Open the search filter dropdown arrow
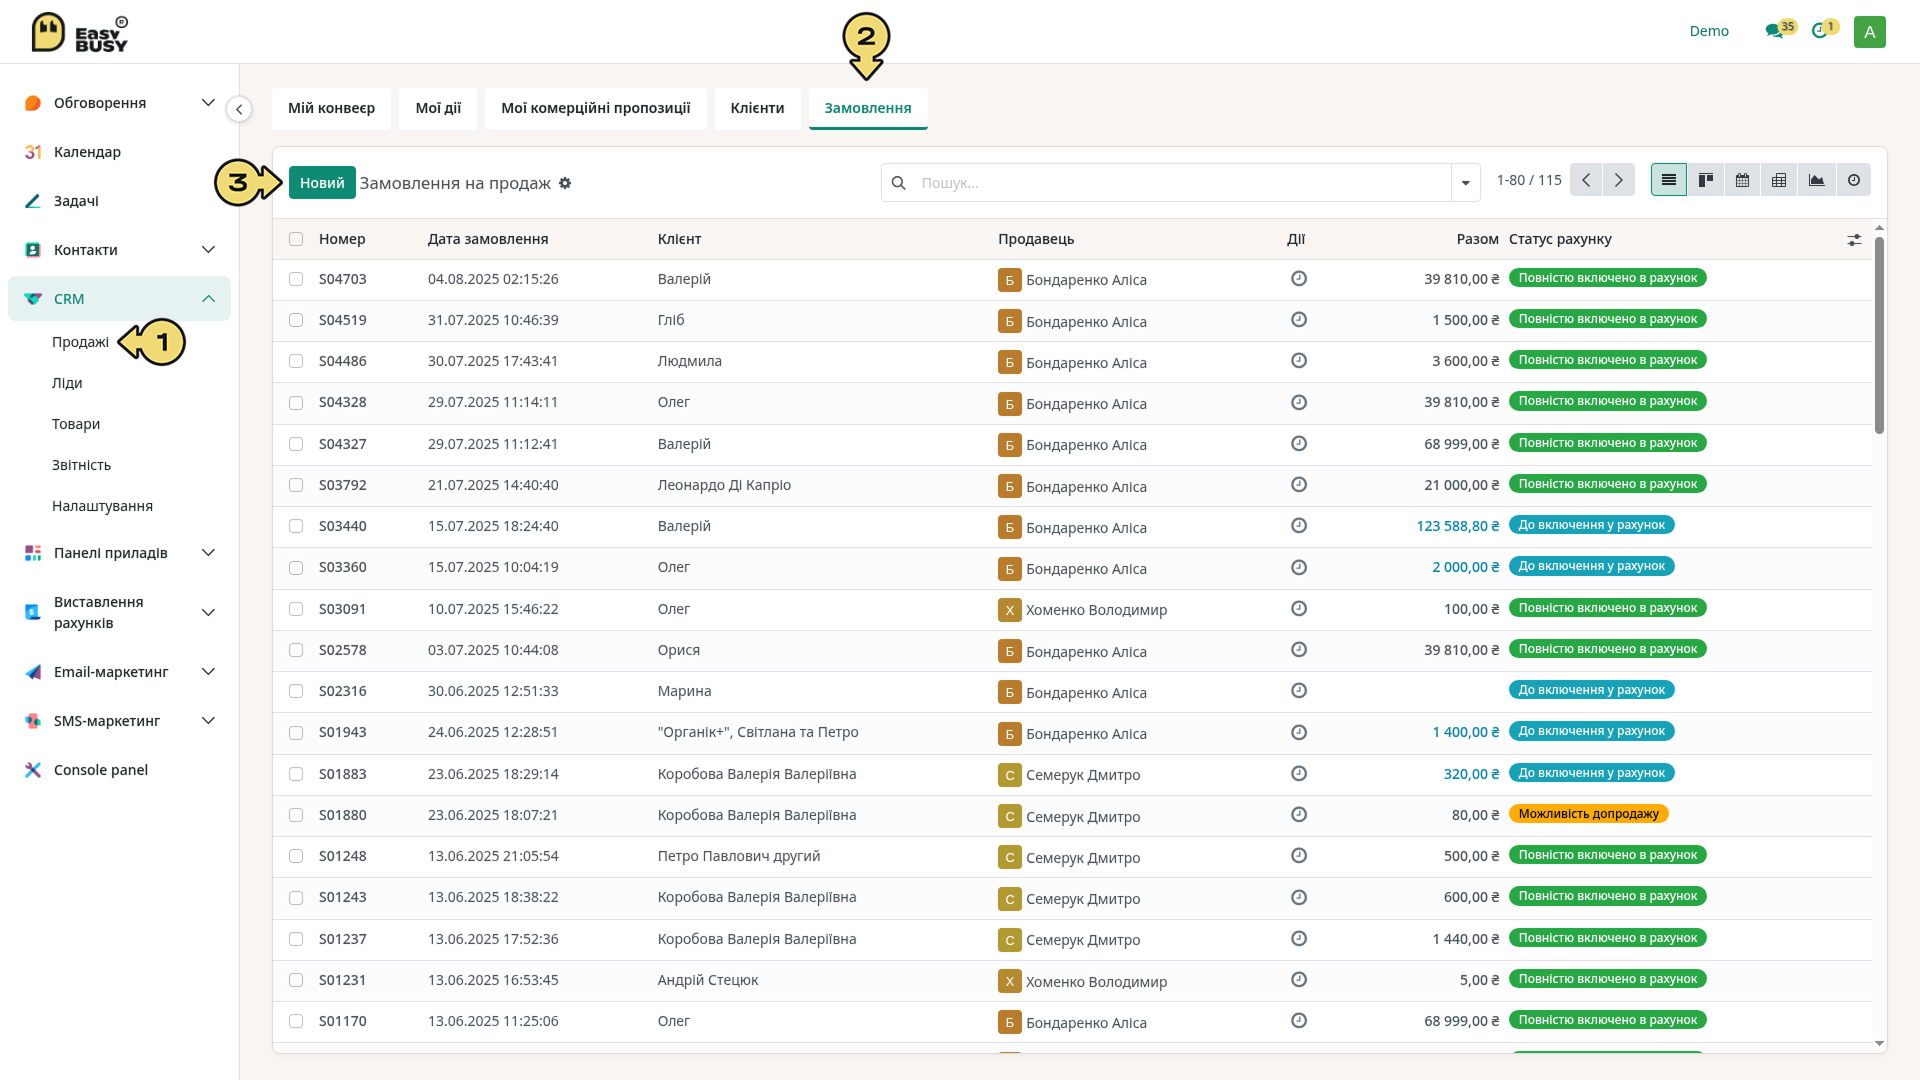Viewport: 1920px width, 1080px height. 1465,183
